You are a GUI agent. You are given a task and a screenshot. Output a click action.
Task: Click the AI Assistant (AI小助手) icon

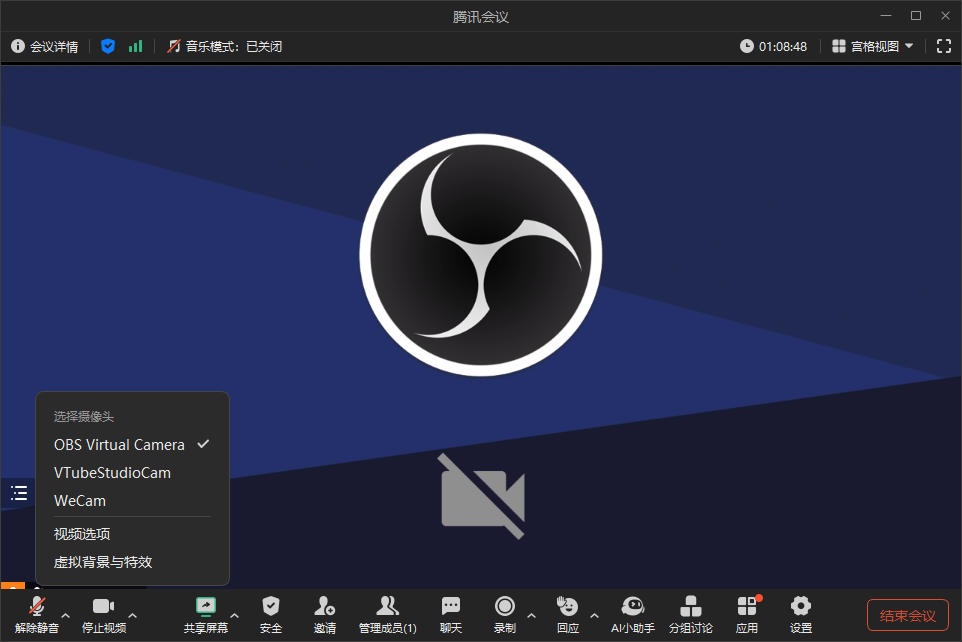(x=632, y=607)
